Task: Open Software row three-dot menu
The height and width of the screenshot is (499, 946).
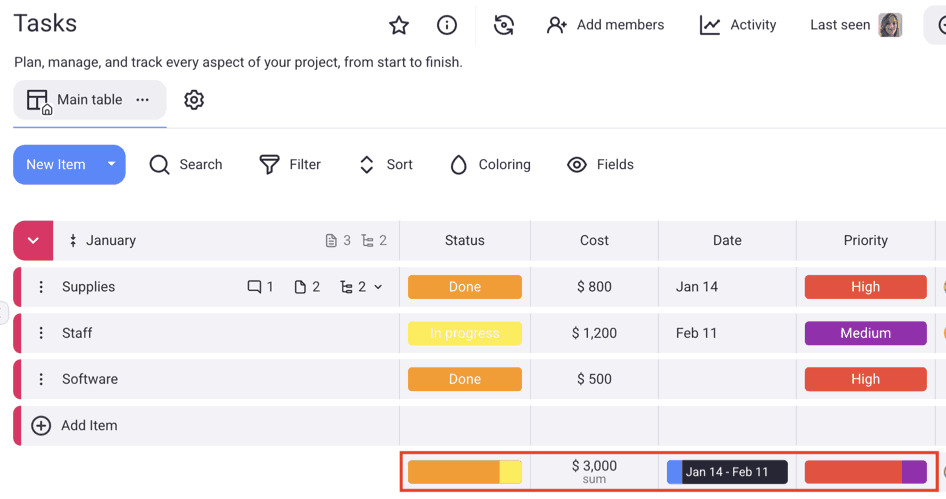Action: pyautogui.click(x=41, y=379)
